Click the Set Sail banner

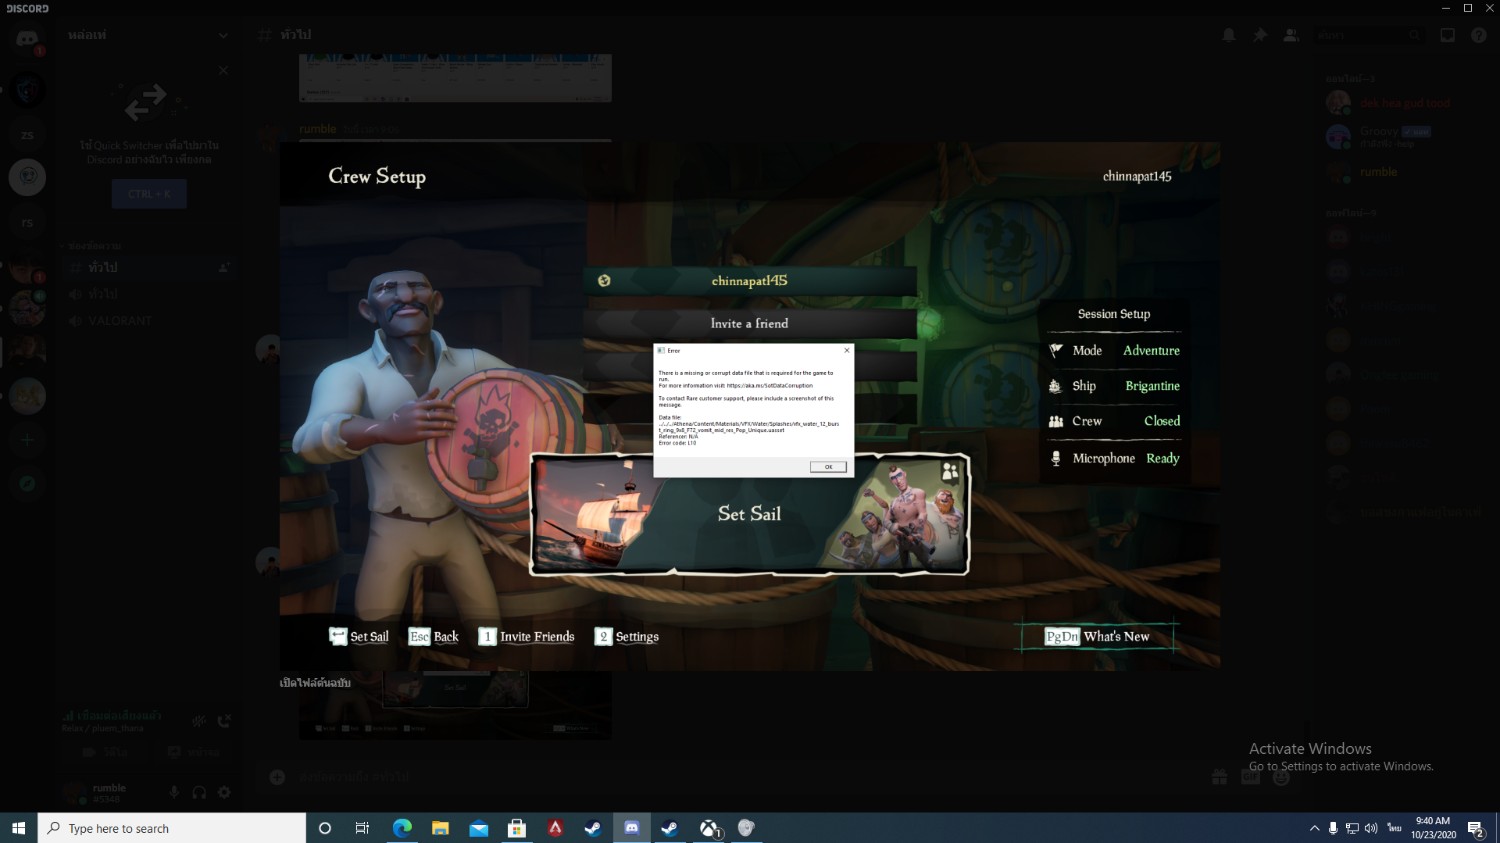pos(749,514)
